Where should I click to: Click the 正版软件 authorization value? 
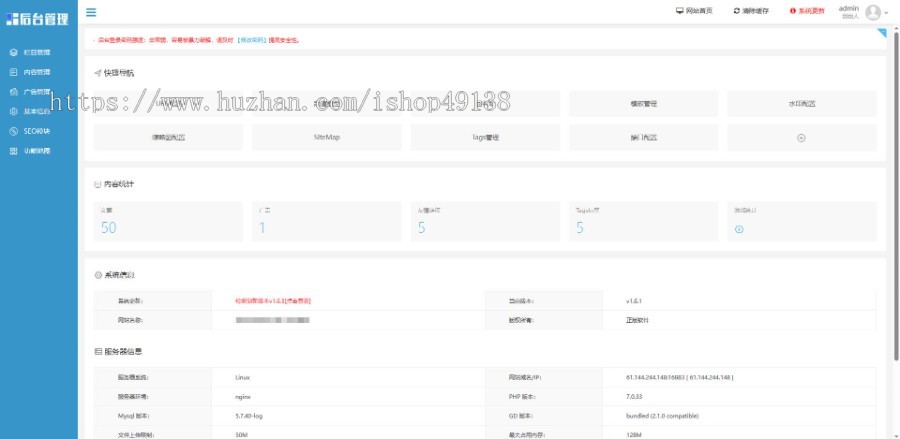pyautogui.click(x=637, y=320)
